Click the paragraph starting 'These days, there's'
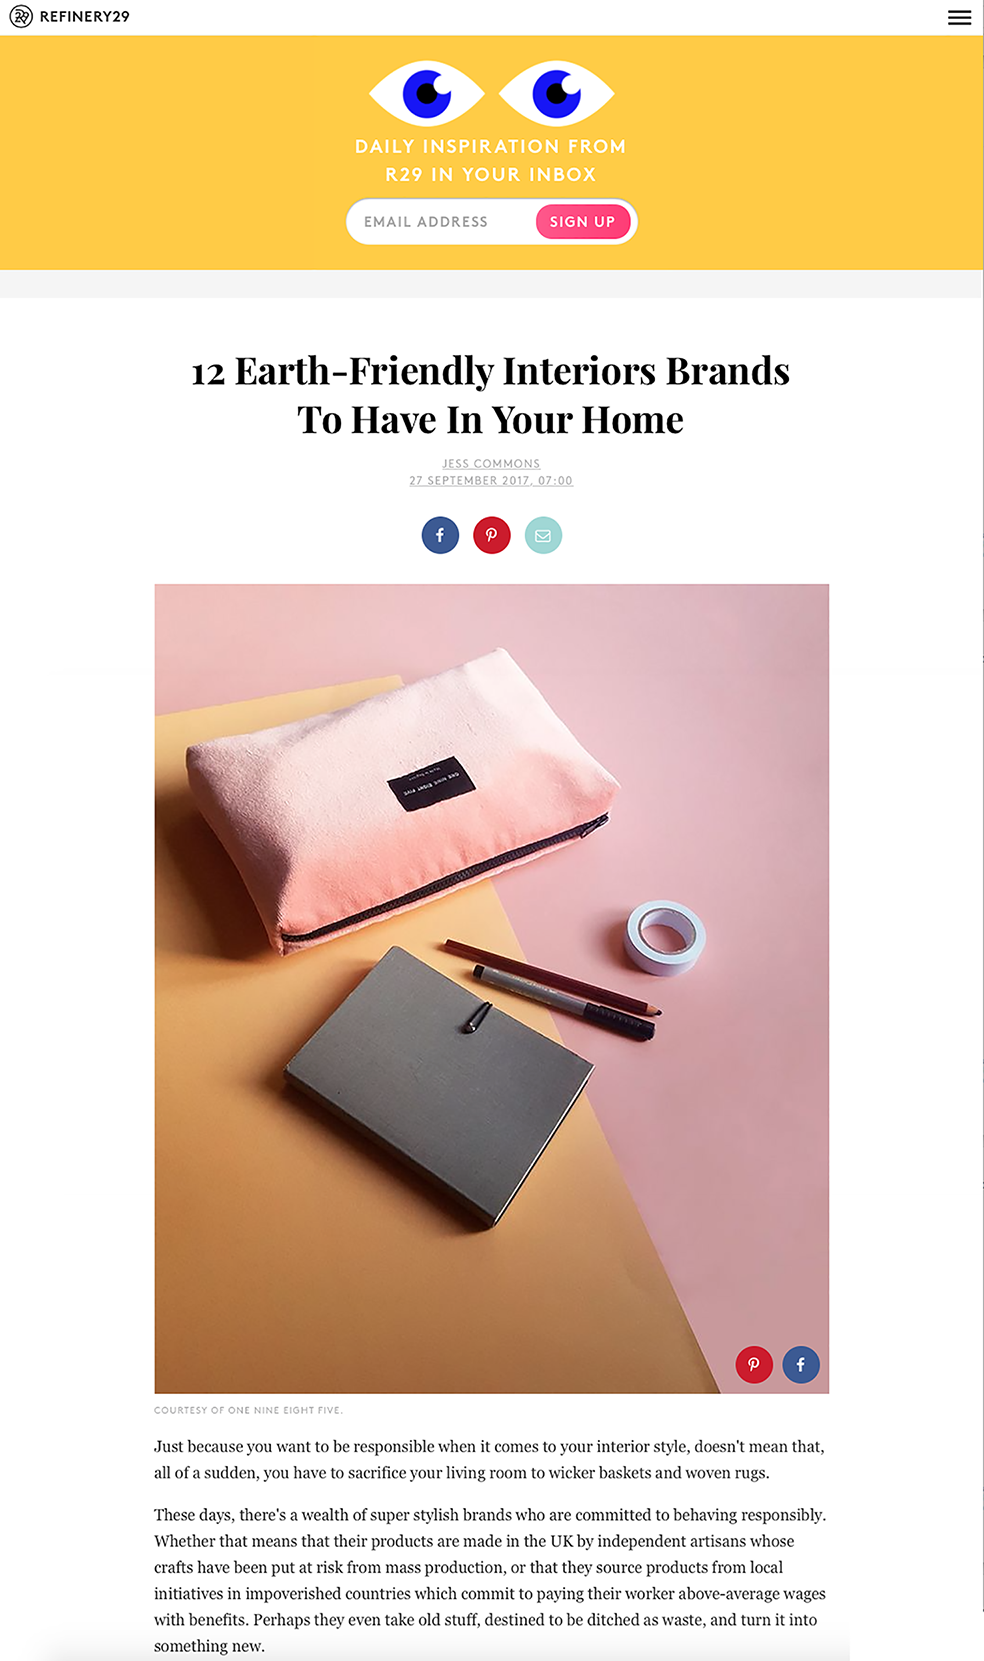The image size is (984, 1661). (490, 1580)
